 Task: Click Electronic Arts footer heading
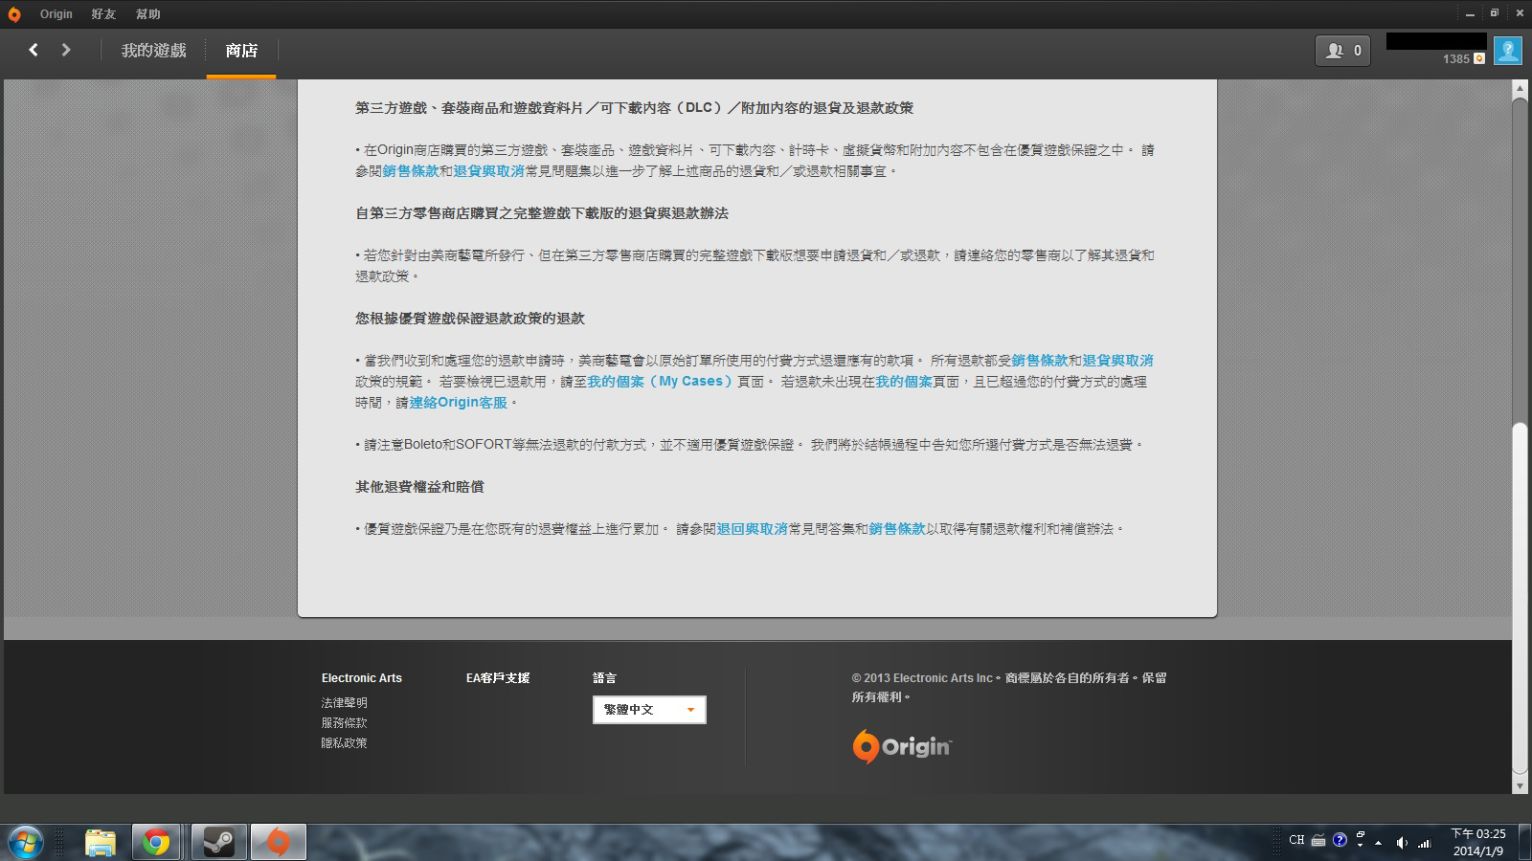(x=362, y=678)
